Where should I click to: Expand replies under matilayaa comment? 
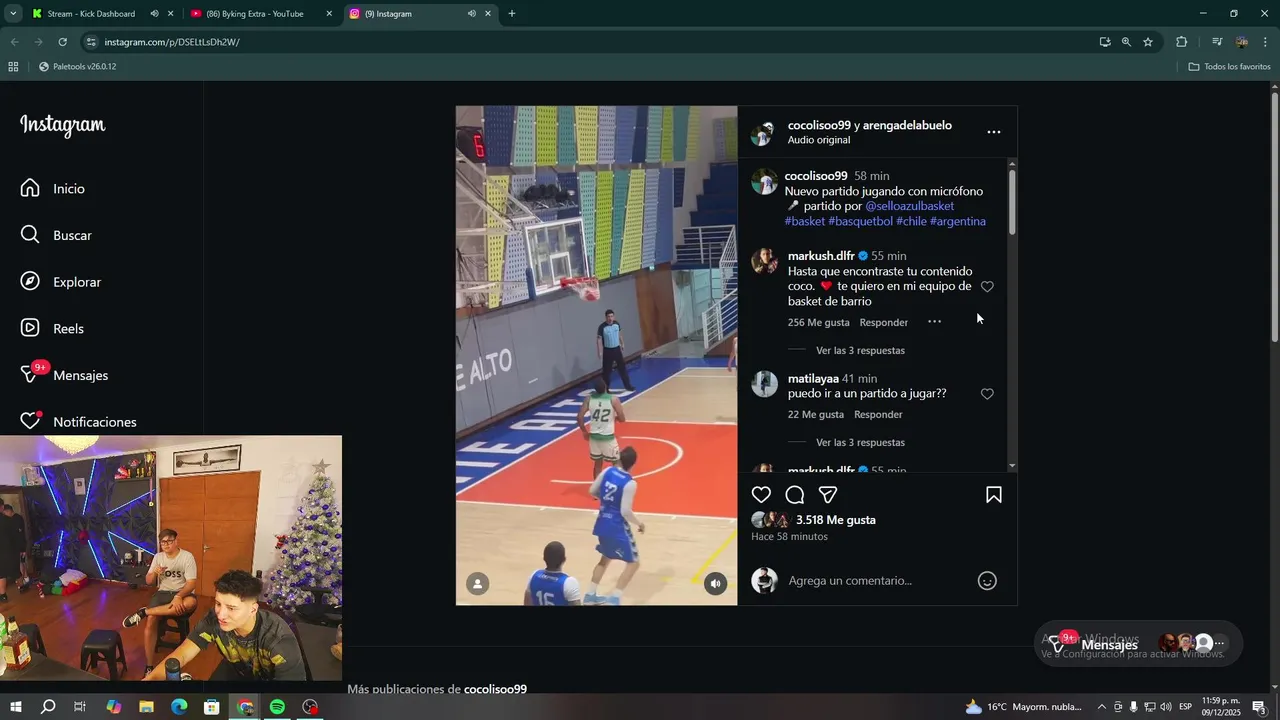point(860,443)
